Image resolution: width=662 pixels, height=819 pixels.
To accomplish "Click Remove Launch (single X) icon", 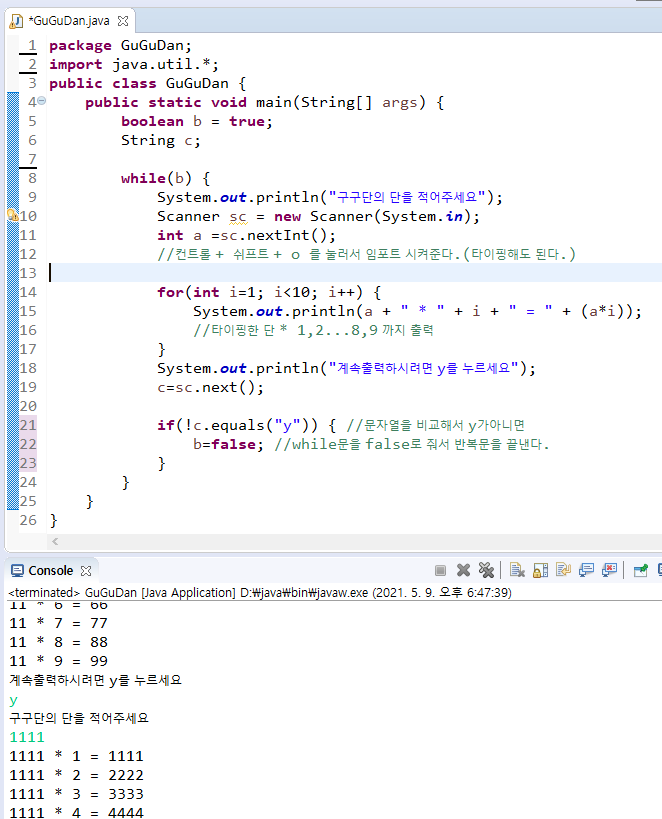I will pyautogui.click(x=463, y=570).
